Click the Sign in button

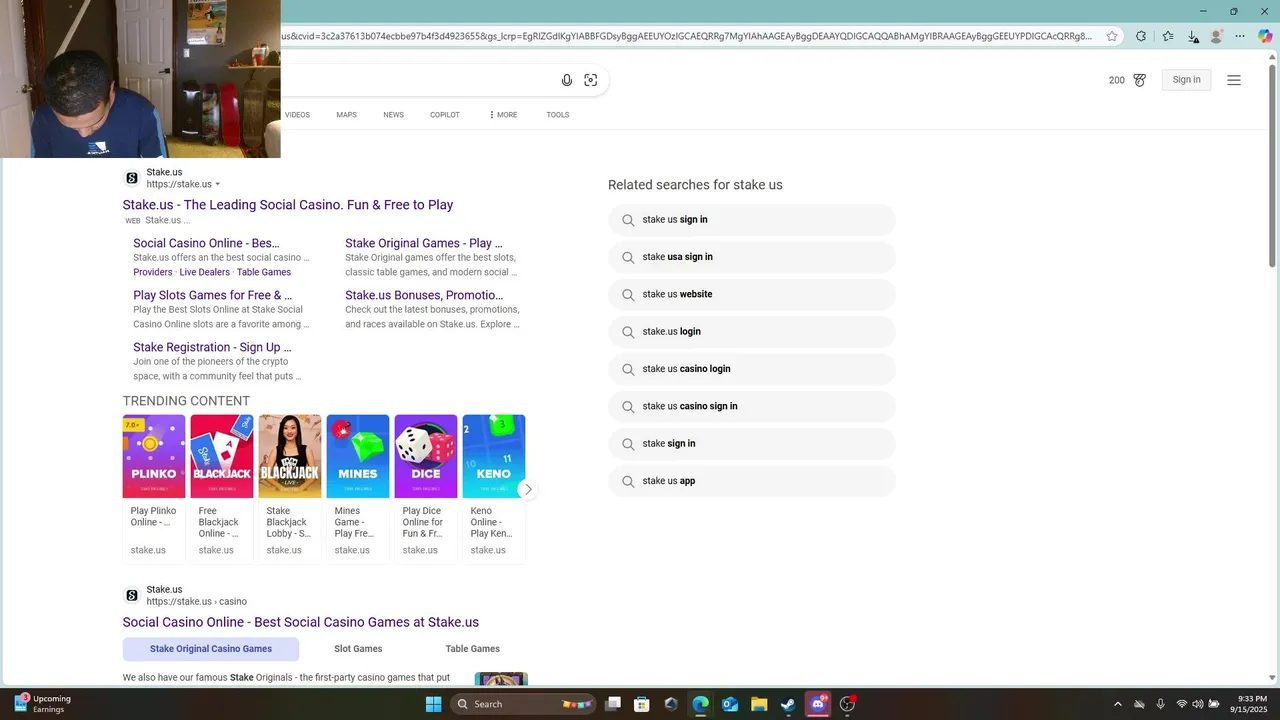tap(1186, 80)
